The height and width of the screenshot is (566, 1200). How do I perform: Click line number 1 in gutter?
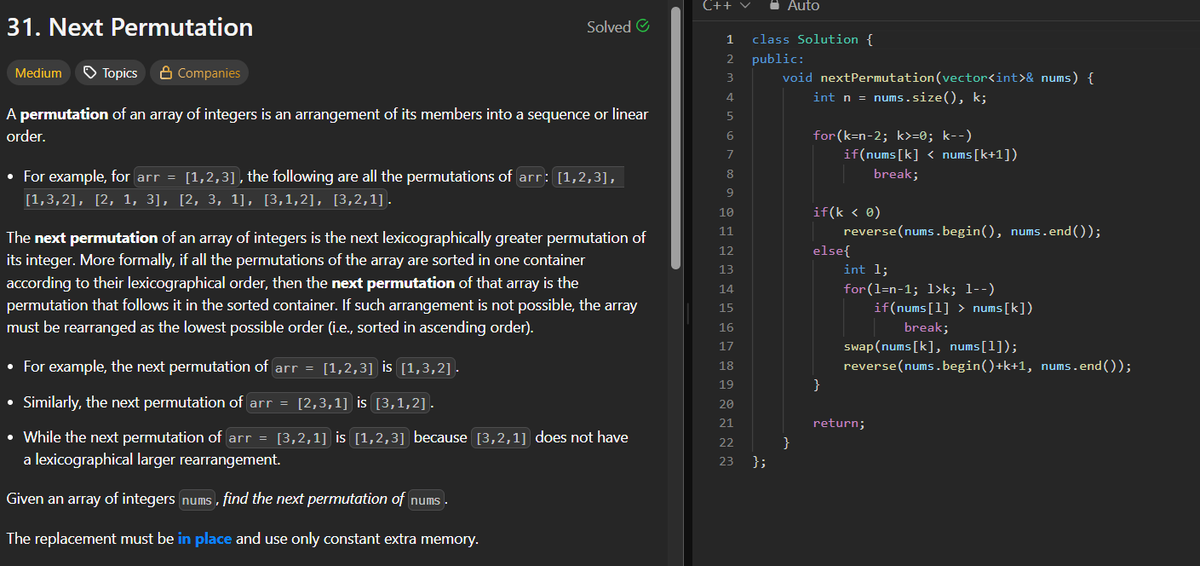pyautogui.click(x=731, y=39)
